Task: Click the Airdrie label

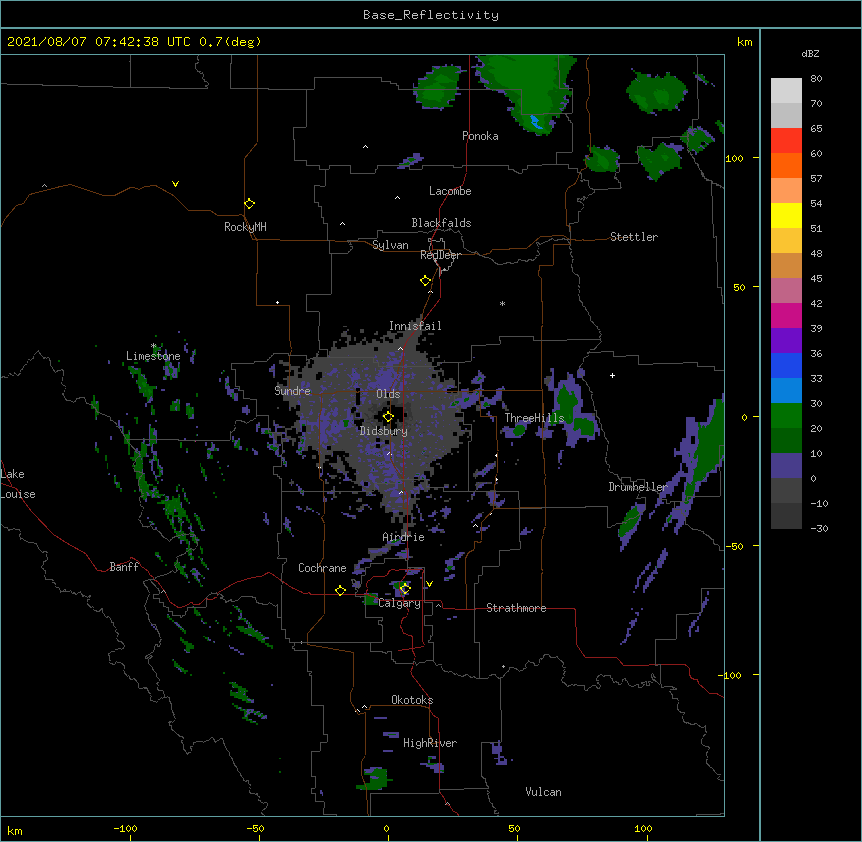Action: point(404,537)
